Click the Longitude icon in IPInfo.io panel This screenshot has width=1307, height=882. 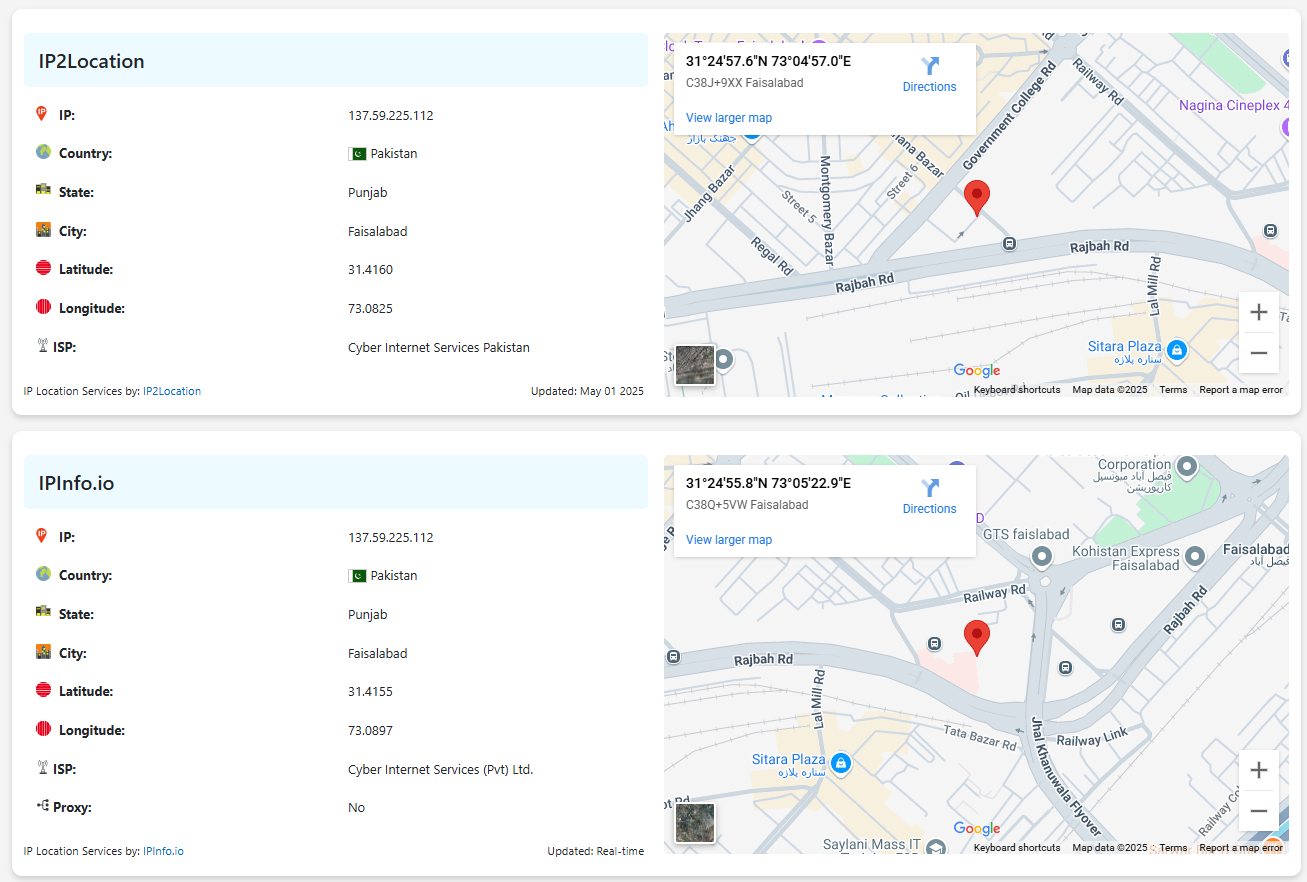43,729
